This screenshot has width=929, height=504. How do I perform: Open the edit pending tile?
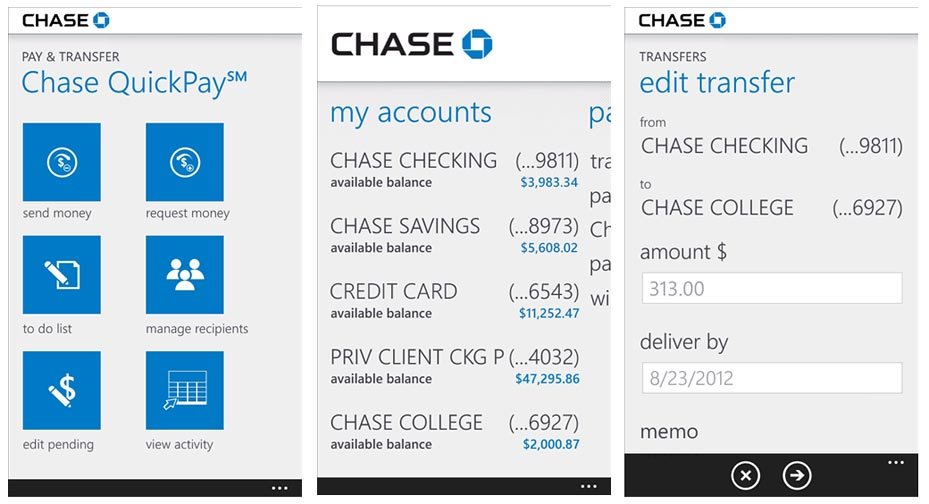point(61,391)
